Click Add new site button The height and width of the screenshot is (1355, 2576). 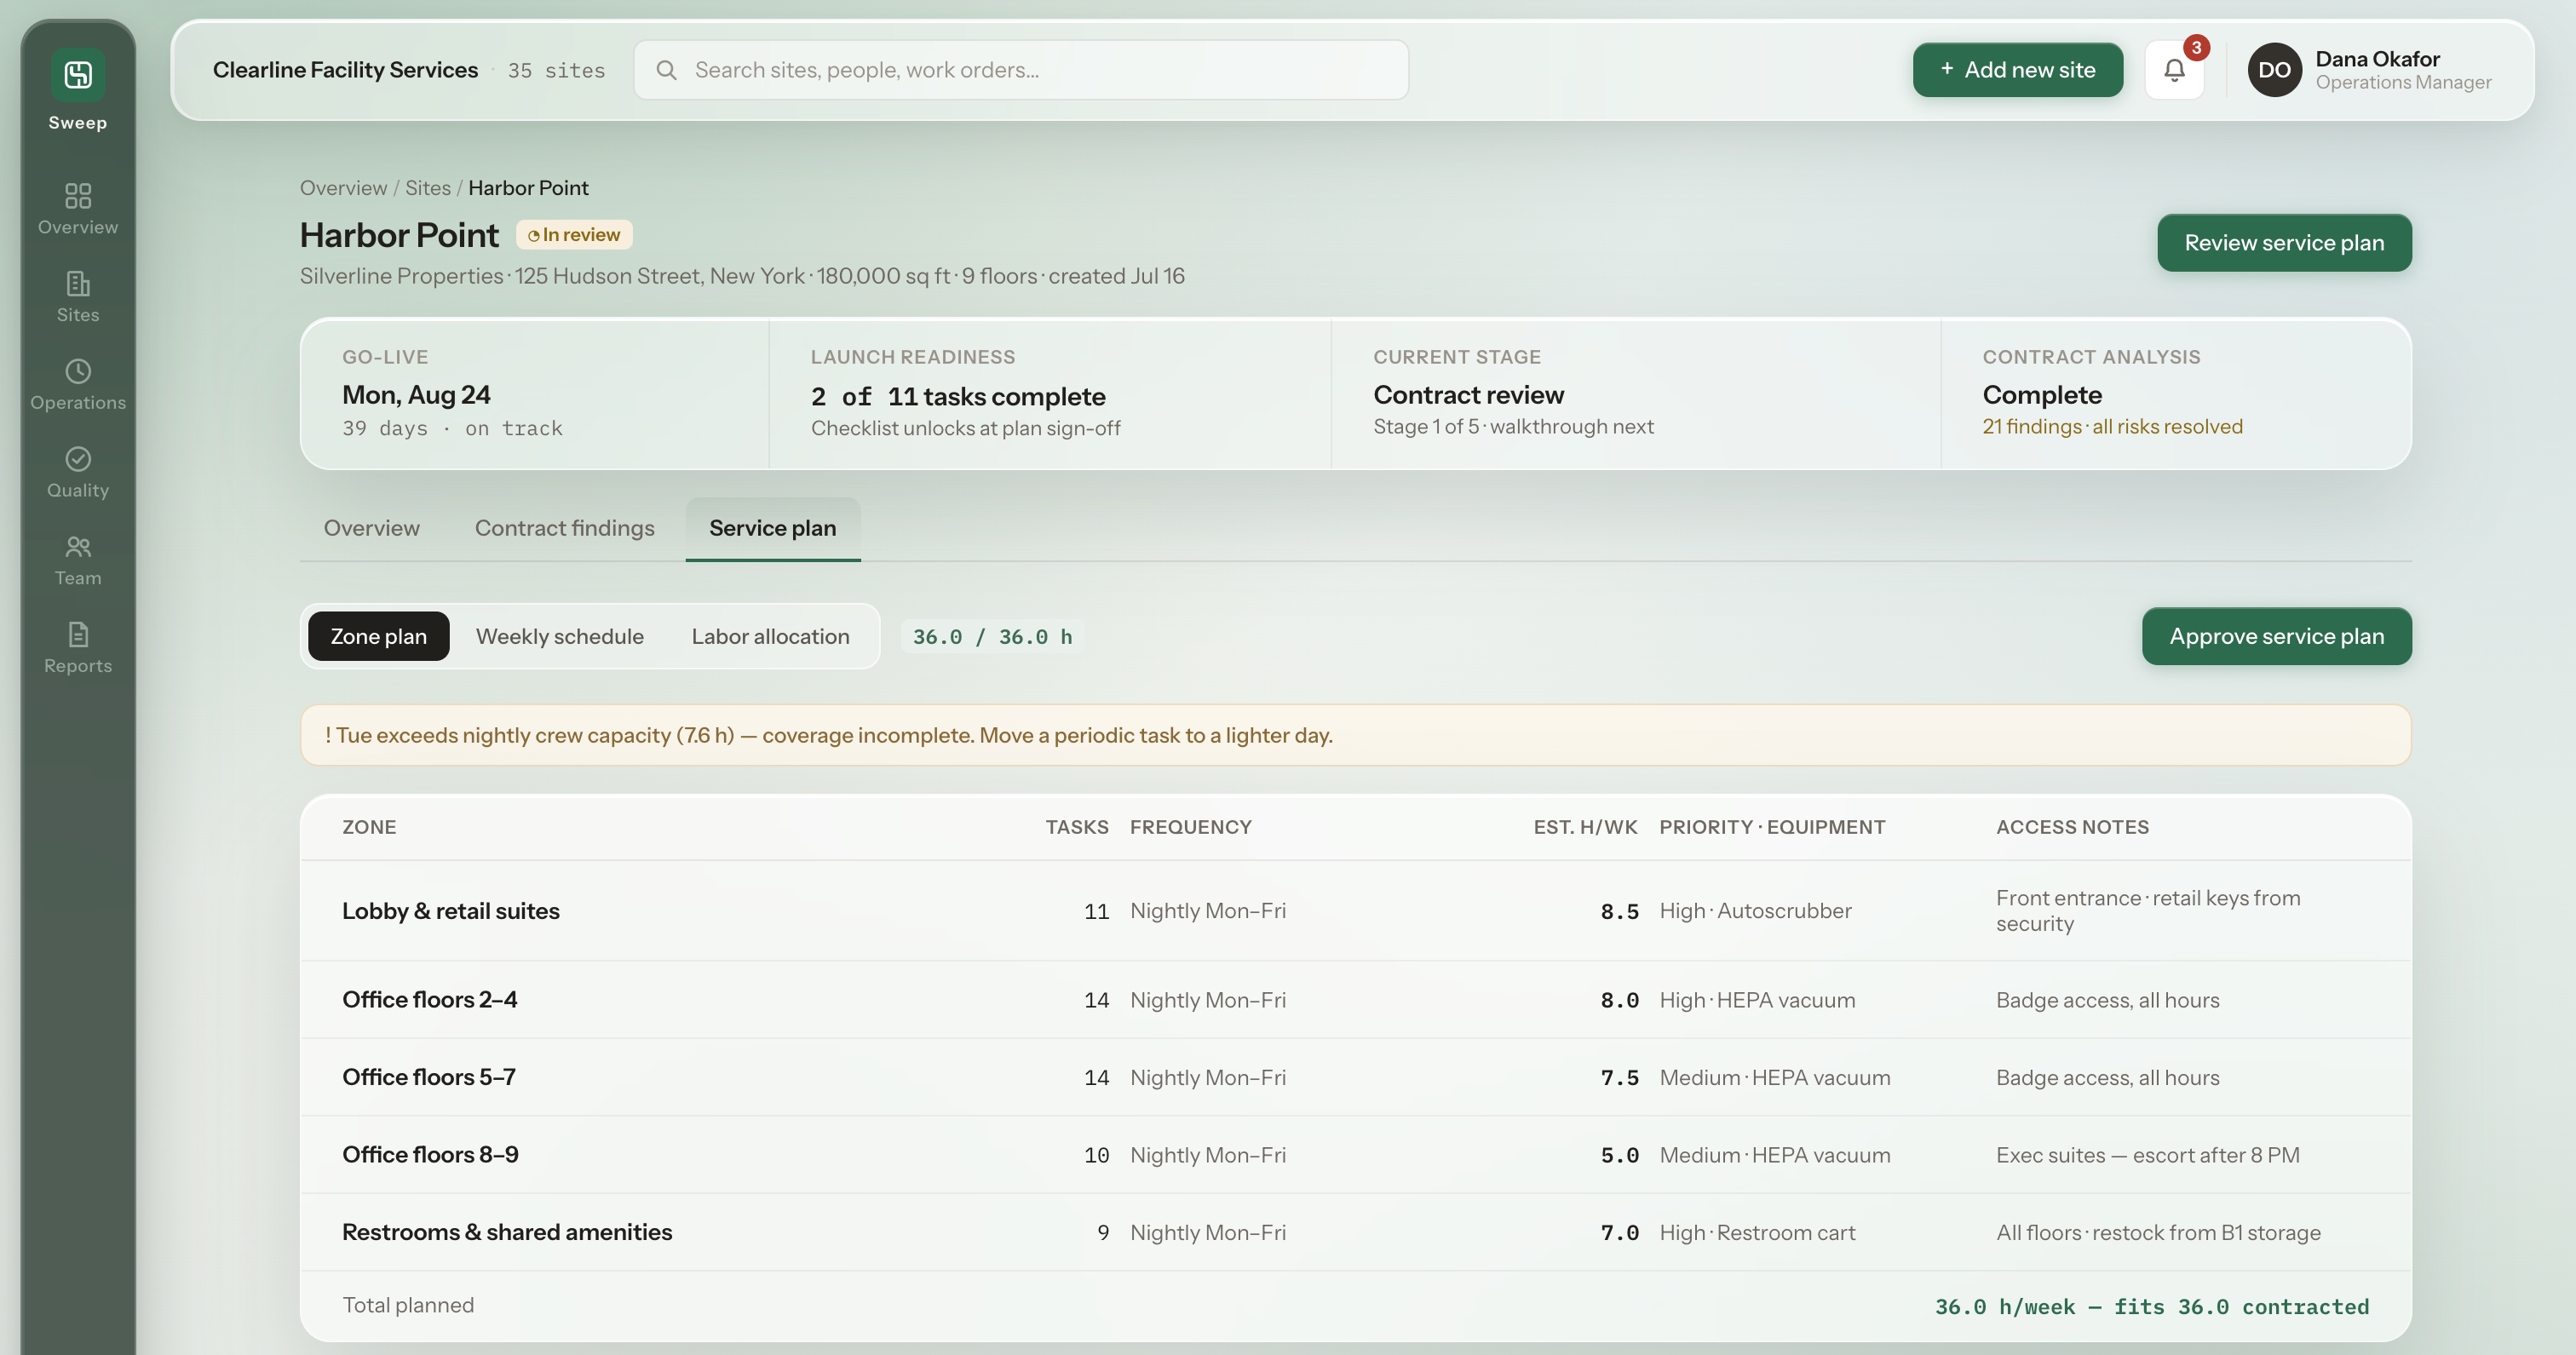click(x=2018, y=70)
